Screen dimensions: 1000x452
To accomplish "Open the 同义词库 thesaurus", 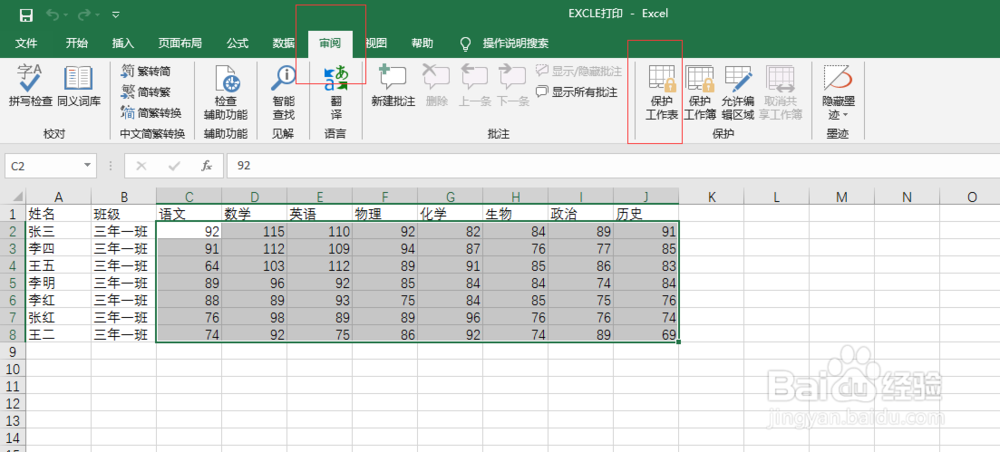I will click(x=79, y=85).
